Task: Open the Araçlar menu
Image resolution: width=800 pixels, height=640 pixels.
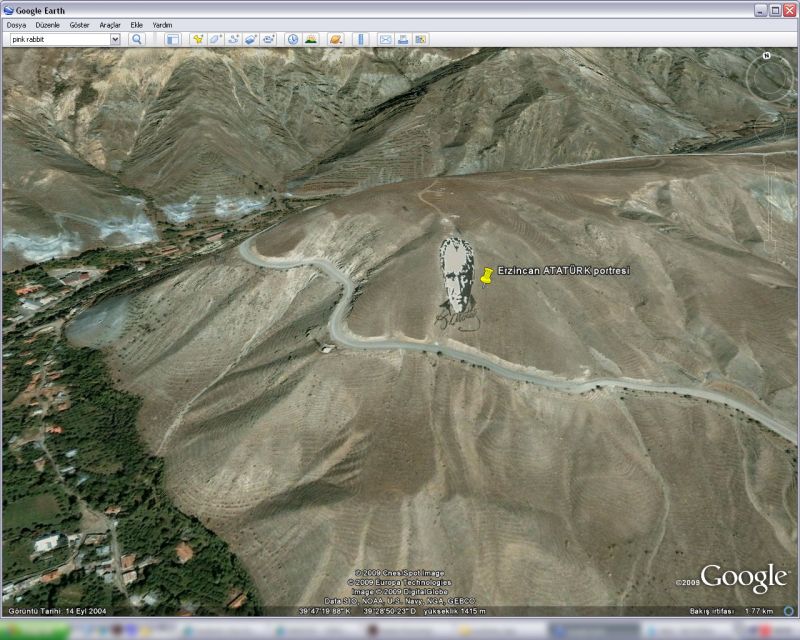Action: (110, 25)
